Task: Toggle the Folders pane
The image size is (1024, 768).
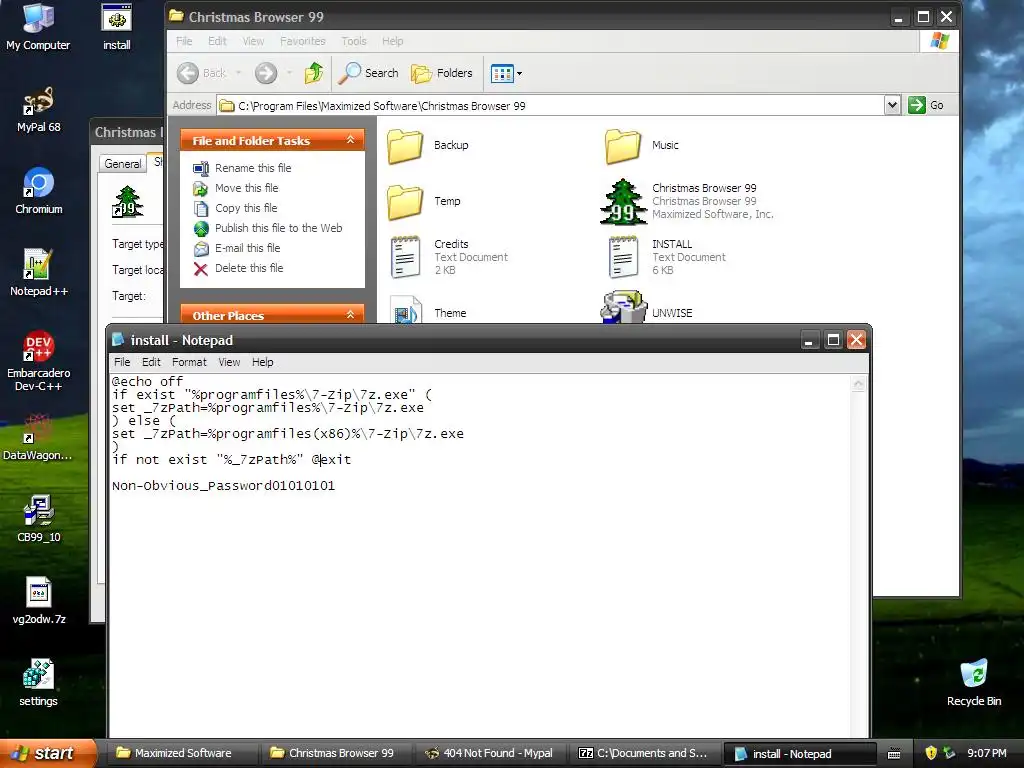Action: (442, 73)
